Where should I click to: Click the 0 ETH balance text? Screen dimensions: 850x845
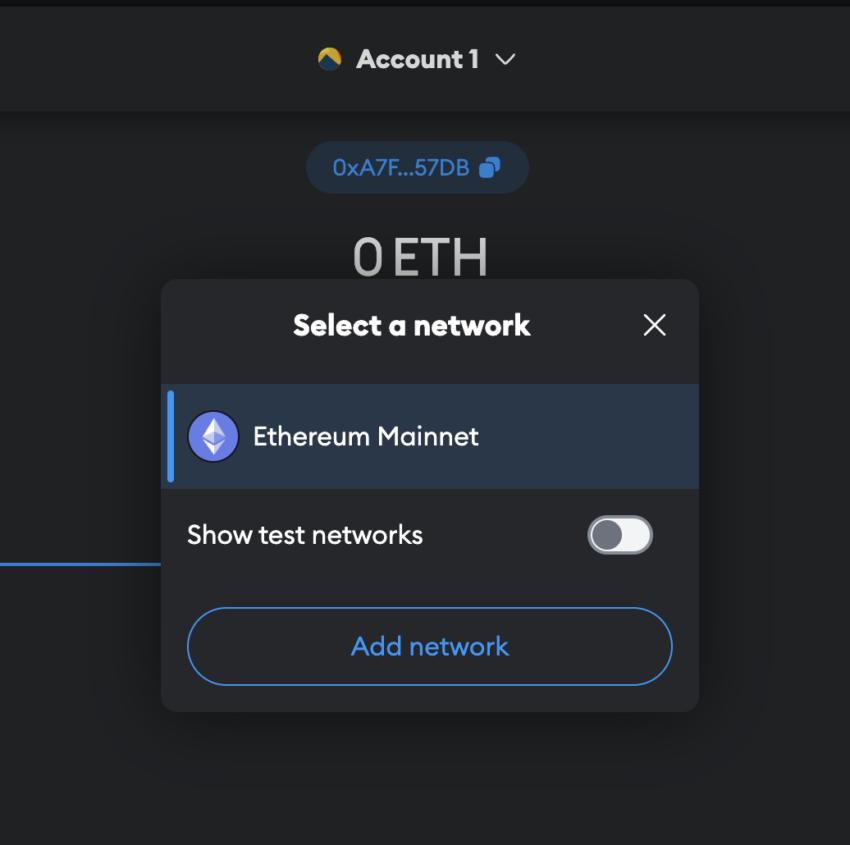pos(420,257)
